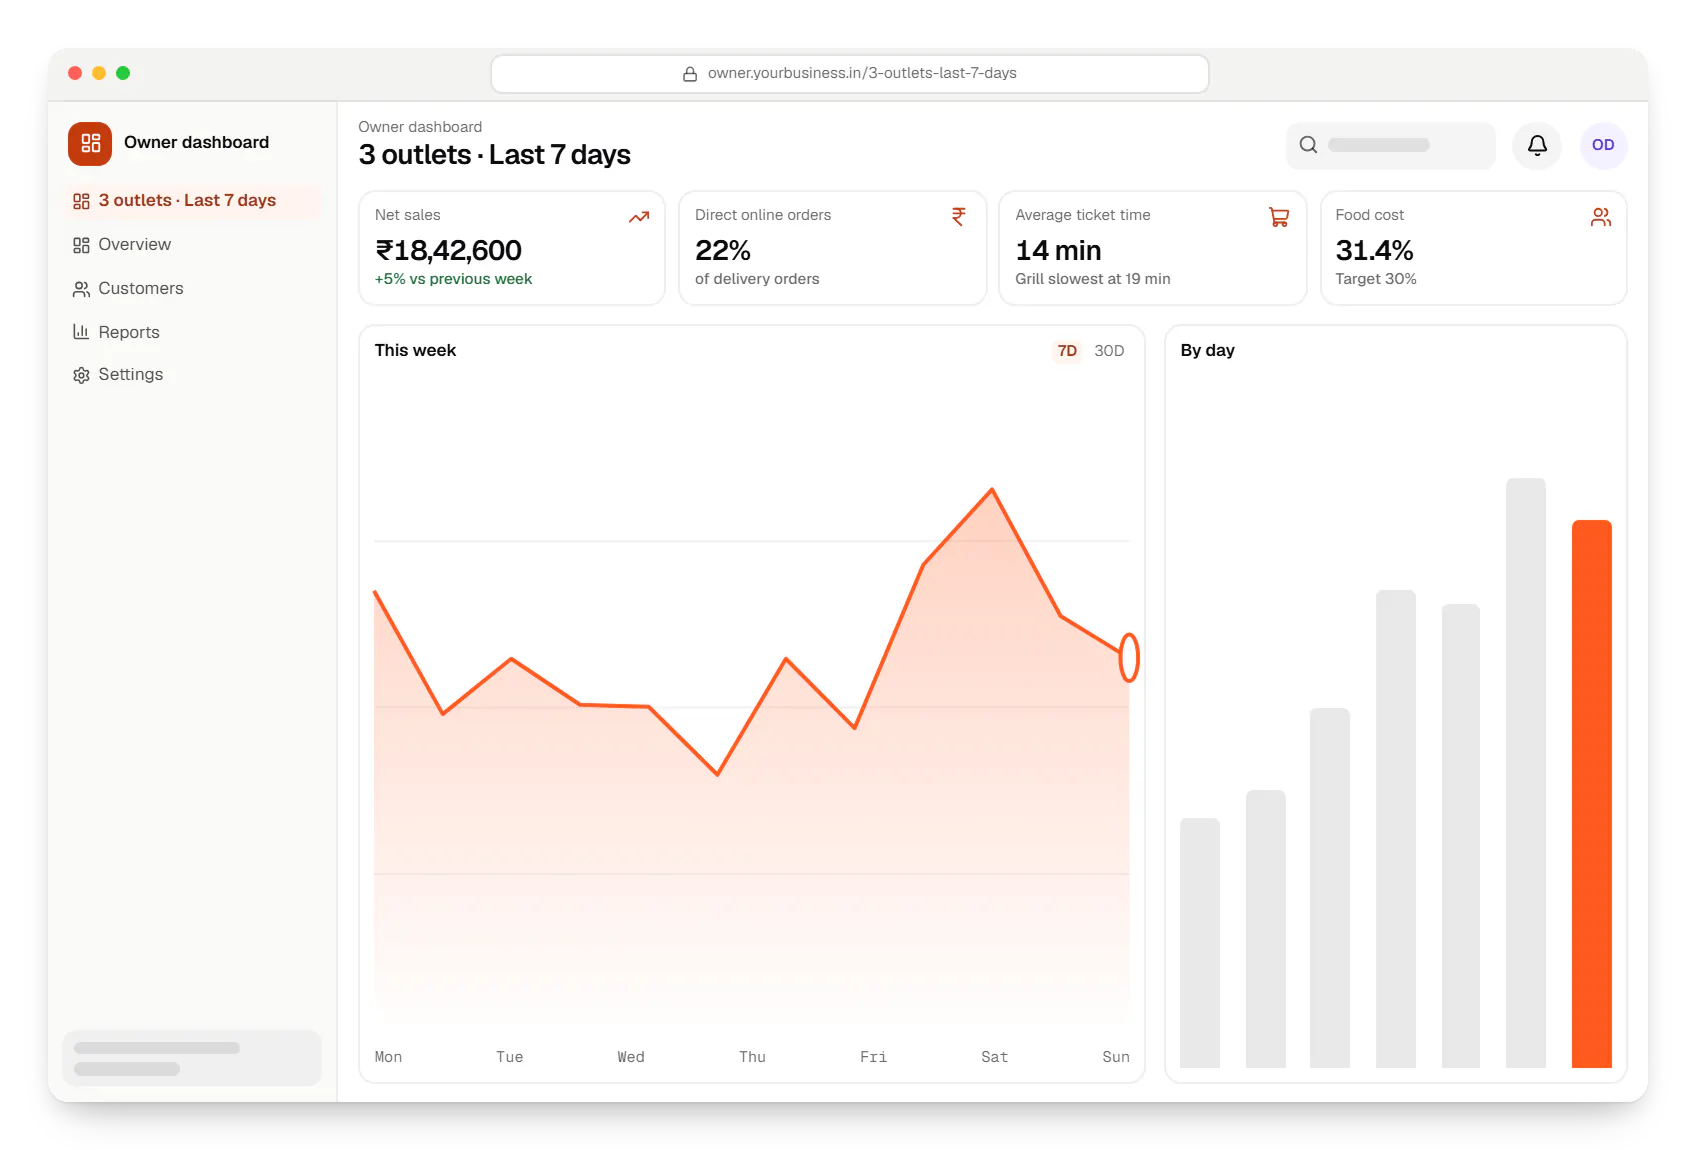Open the Food cost card

1474,248
